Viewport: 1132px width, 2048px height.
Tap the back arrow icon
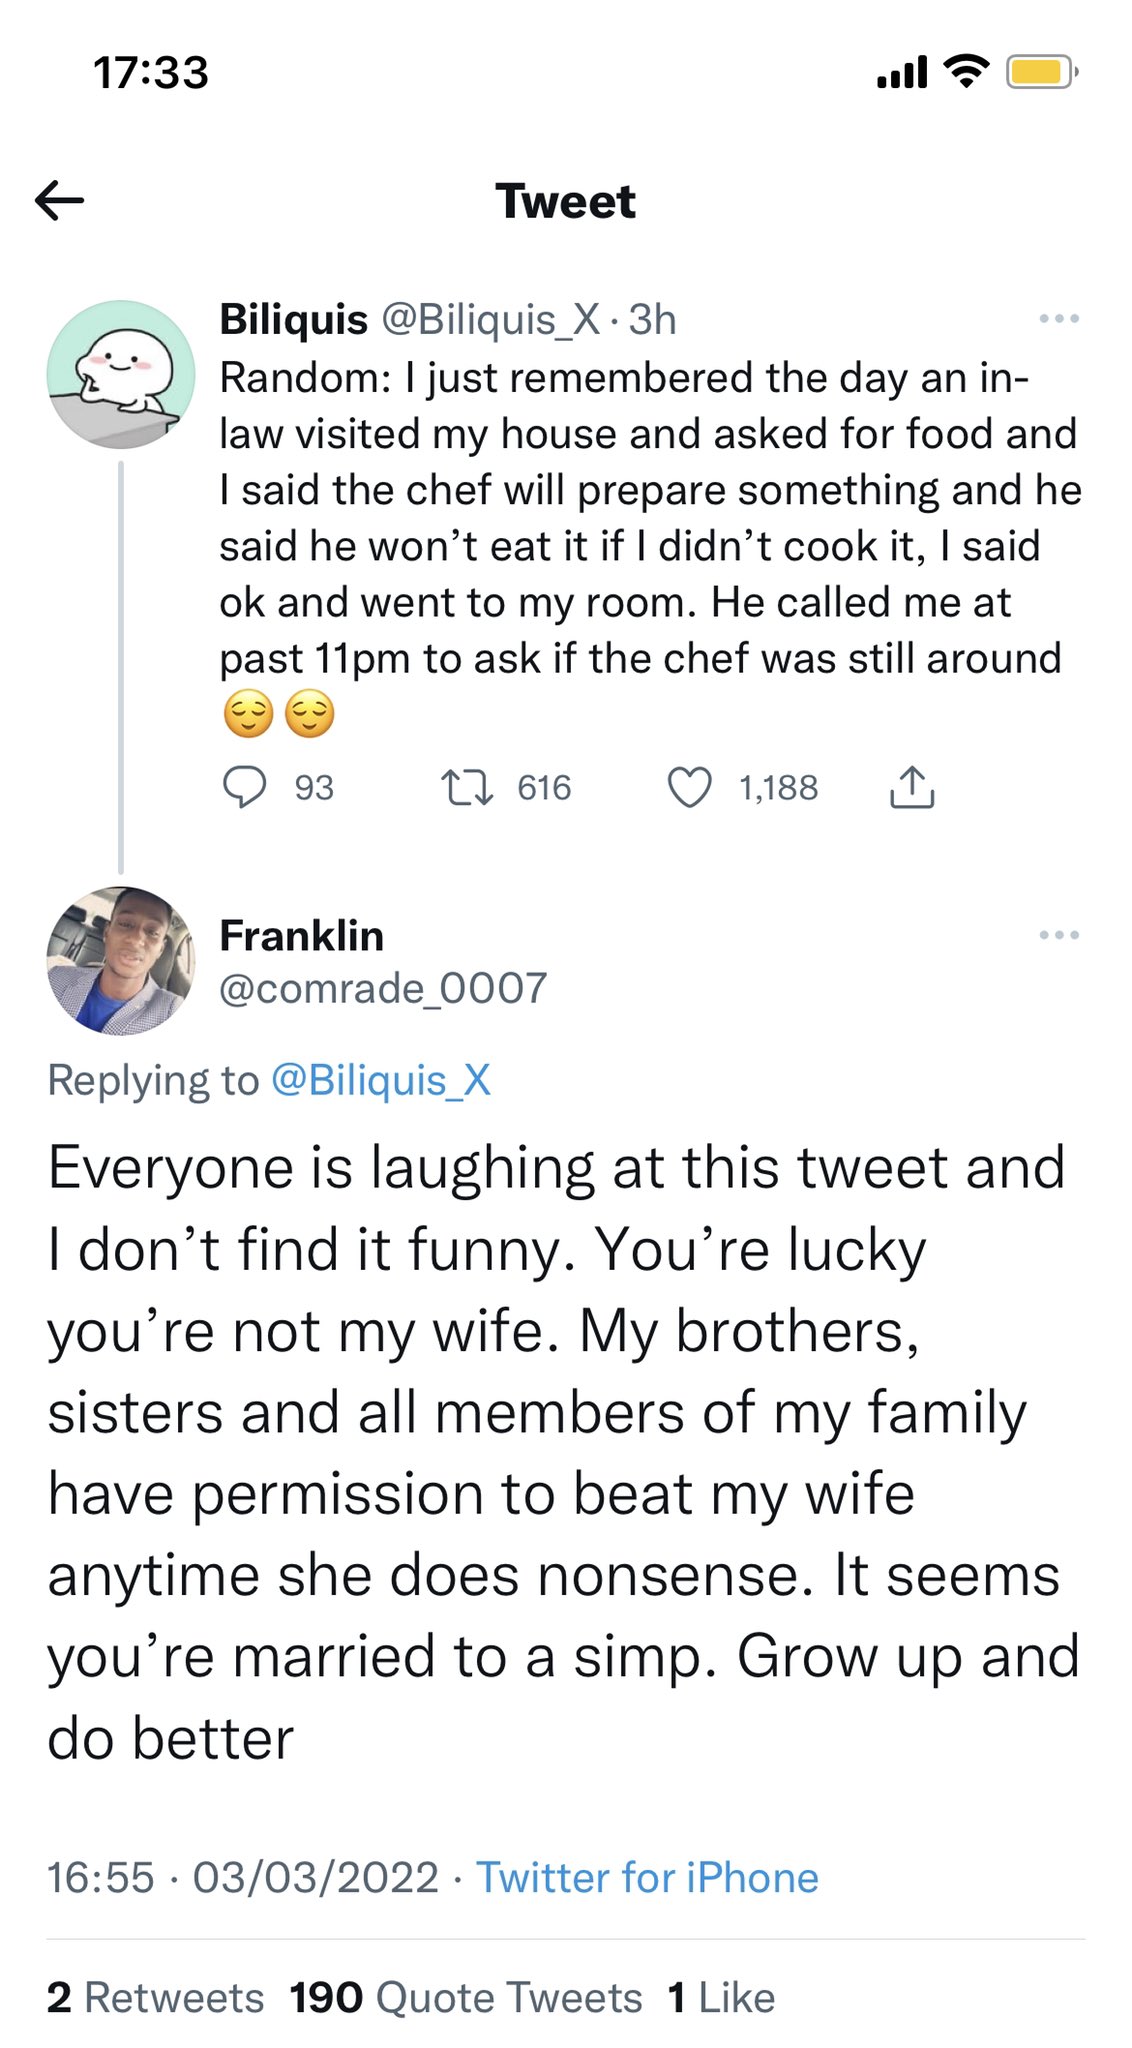(59, 201)
